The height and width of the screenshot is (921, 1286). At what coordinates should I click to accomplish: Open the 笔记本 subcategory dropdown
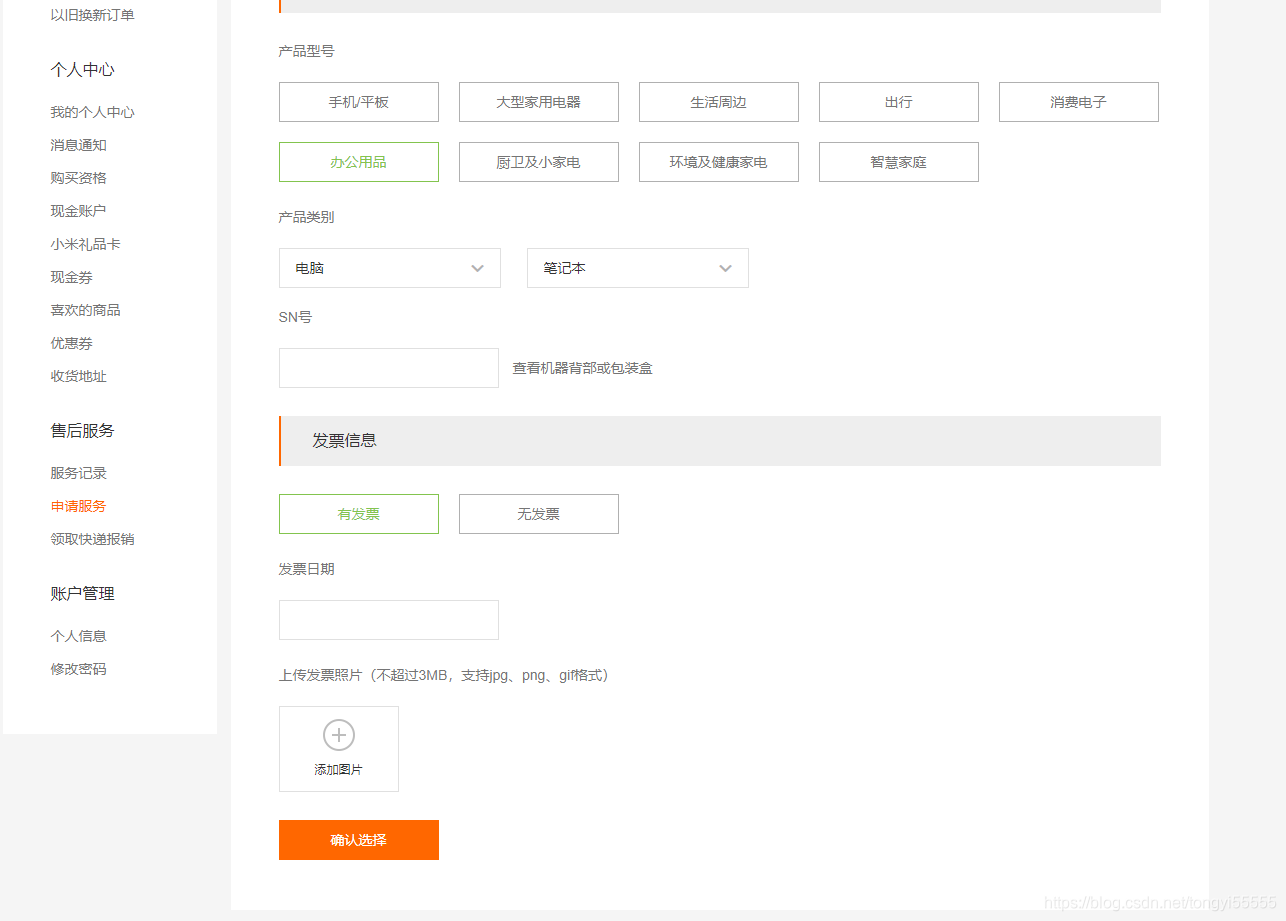coord(637,268)
